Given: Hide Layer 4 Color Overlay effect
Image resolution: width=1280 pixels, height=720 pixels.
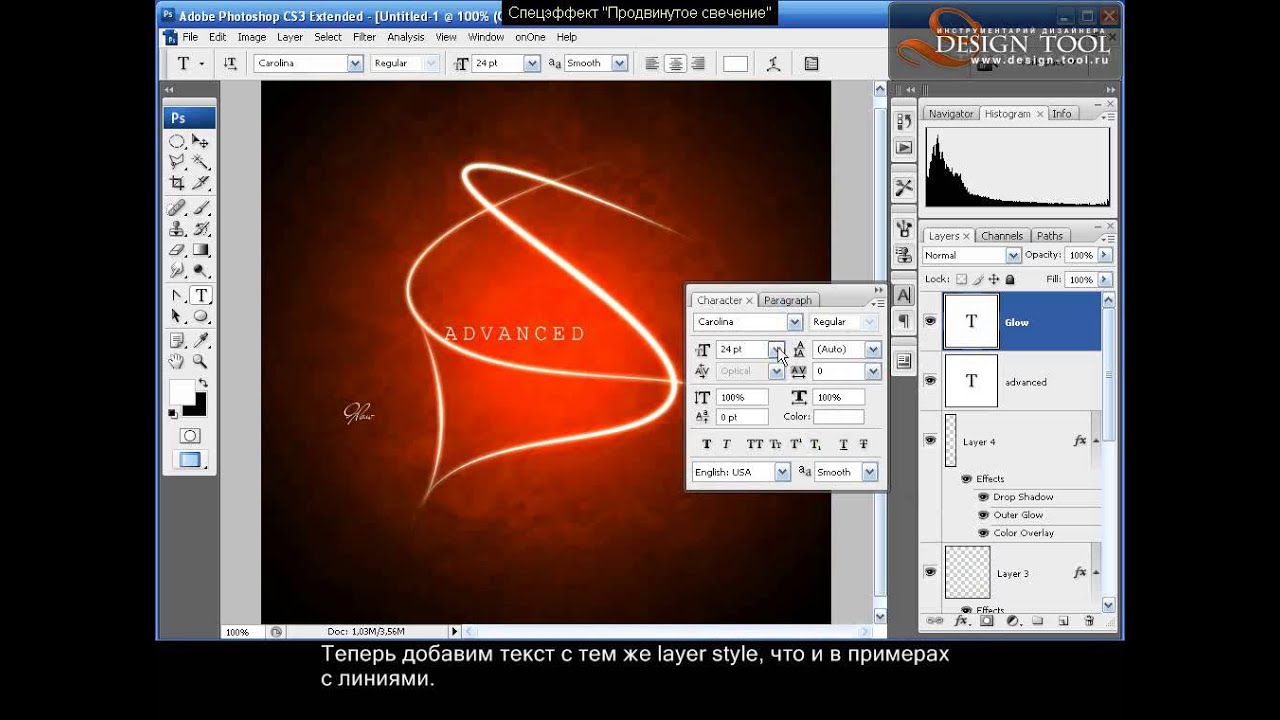Looking at the screenshot, I should [983, 533].
